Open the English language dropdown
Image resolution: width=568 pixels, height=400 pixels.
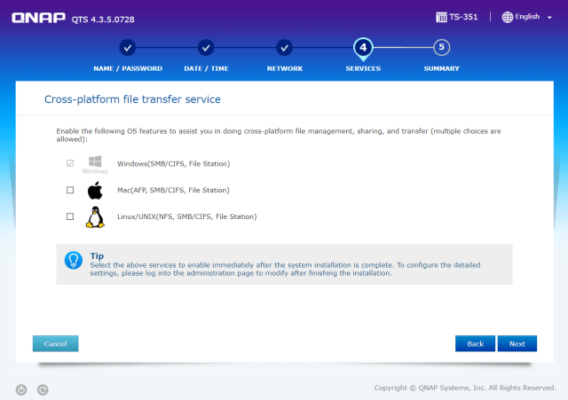coord(527,17)
